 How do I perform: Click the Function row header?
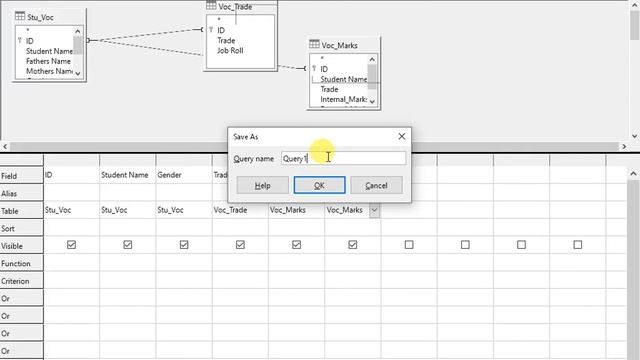click(22, 264)
